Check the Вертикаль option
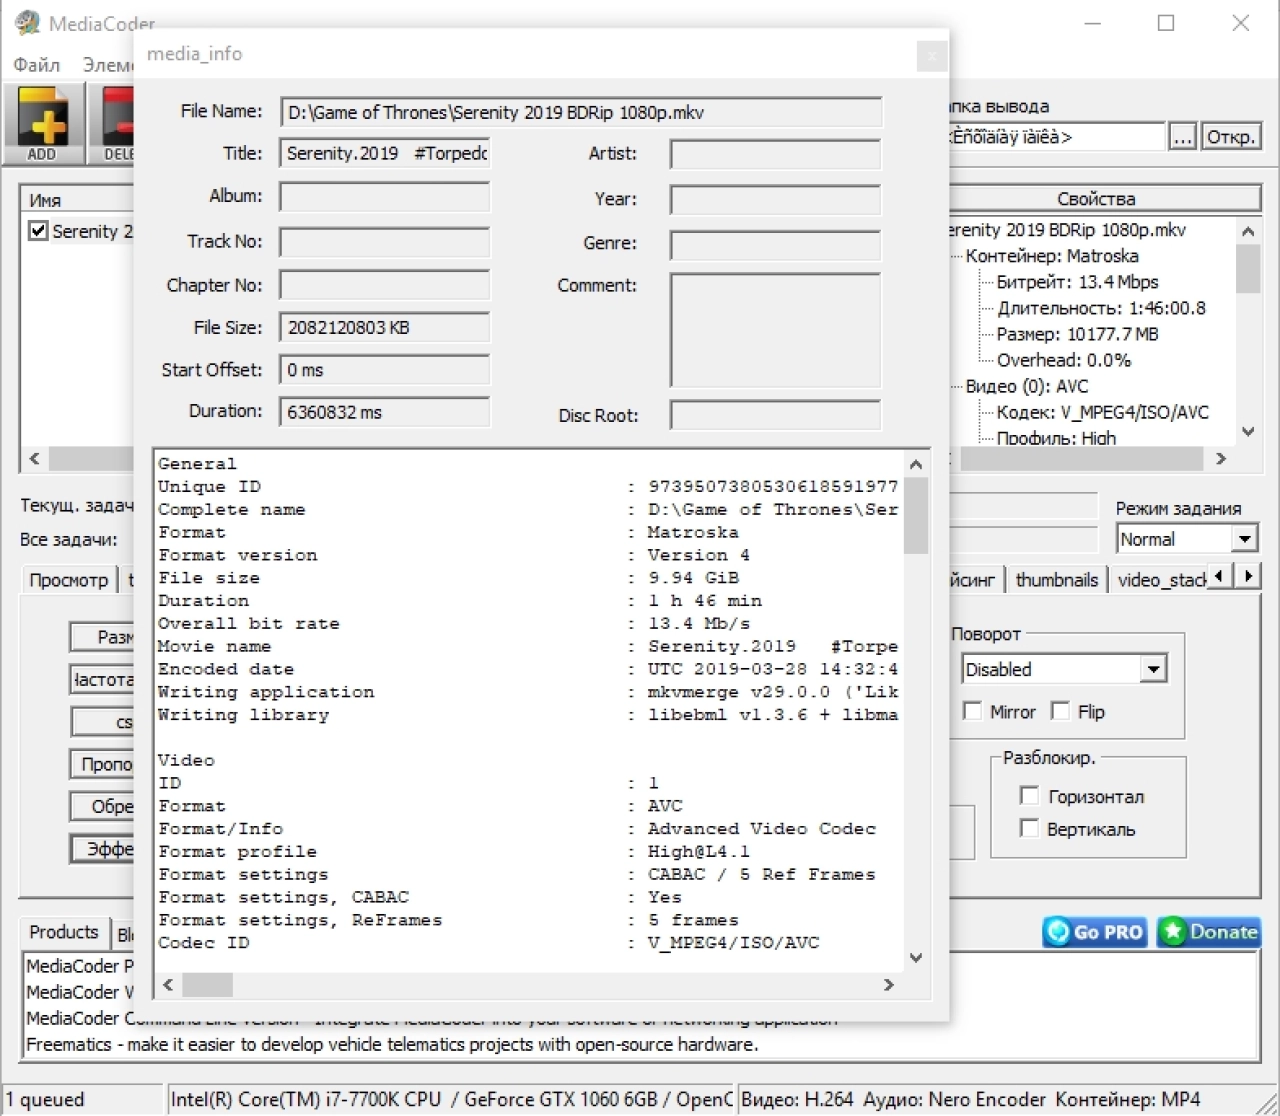The width and height of the screenshot is (1280, 1116). (1029, 828)
